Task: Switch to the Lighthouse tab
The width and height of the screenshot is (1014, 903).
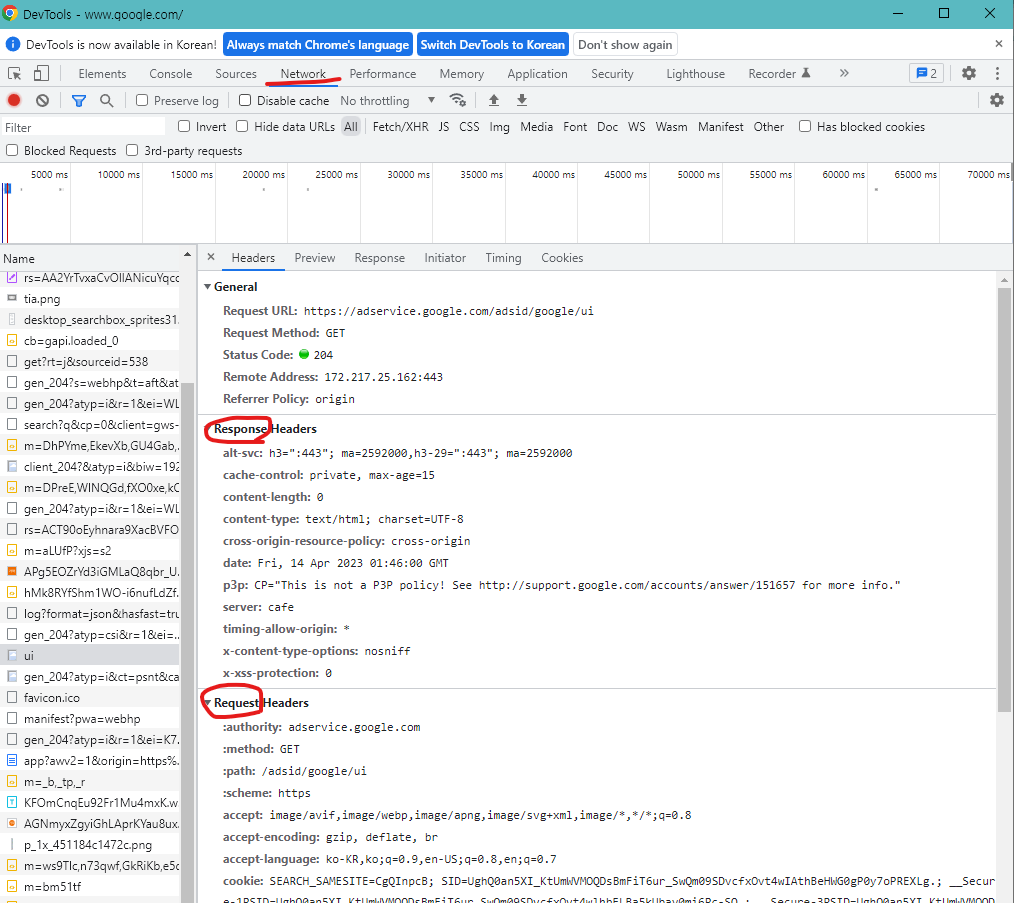Action: coord(696,74)
